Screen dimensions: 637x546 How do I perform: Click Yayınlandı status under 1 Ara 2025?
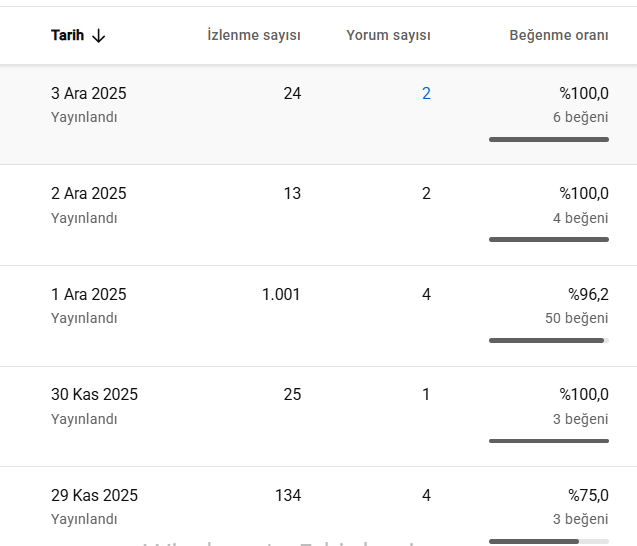(x=84, y=318)
